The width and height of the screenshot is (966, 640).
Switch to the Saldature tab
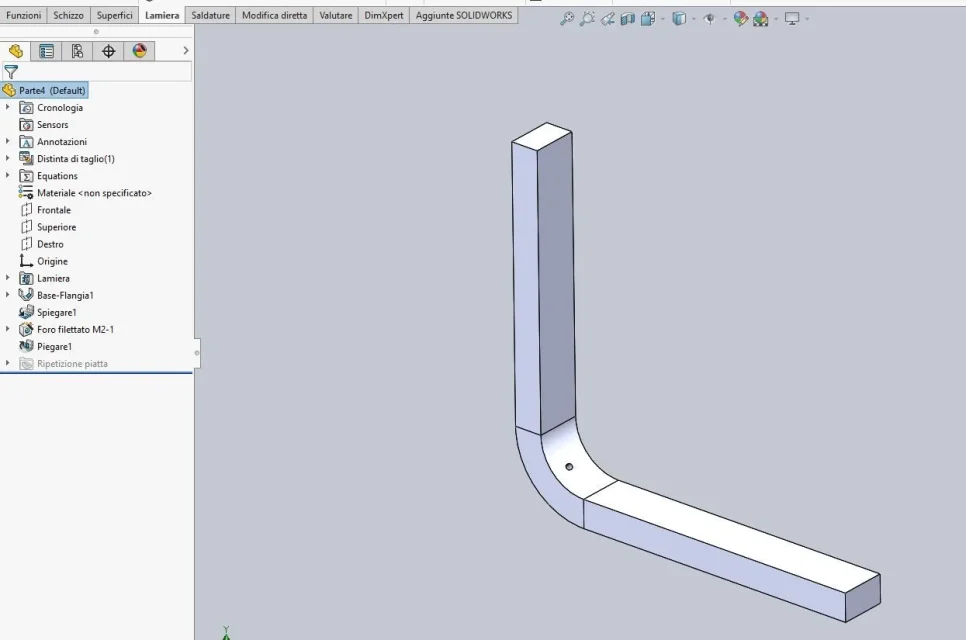click(x=210, y=15)
